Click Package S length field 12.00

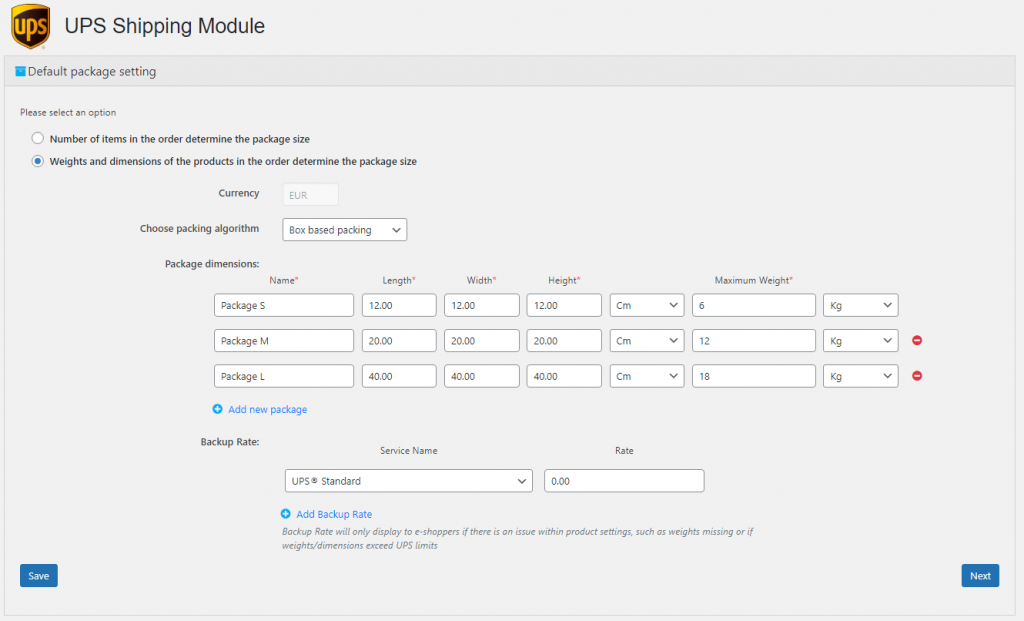[x=399, y=305]
